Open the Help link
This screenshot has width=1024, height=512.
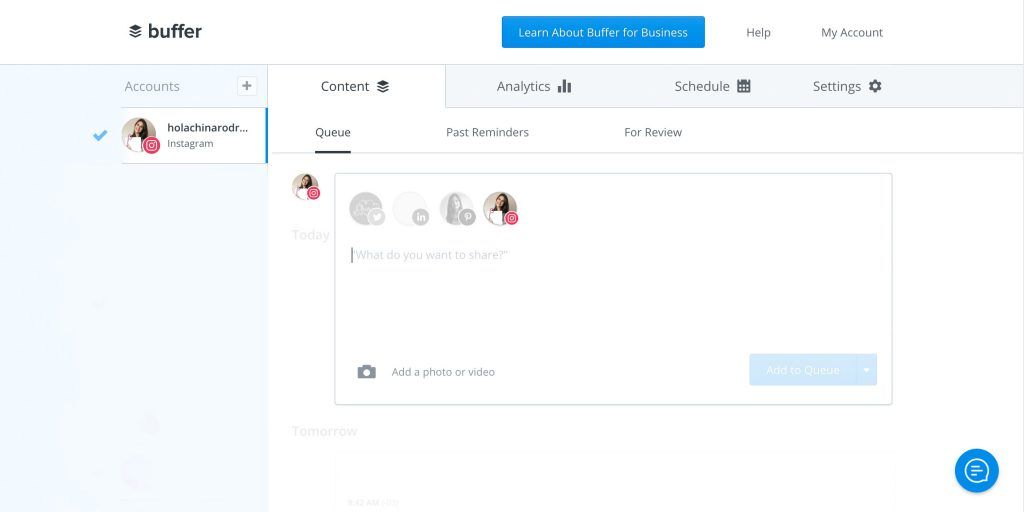coord(758,33)
